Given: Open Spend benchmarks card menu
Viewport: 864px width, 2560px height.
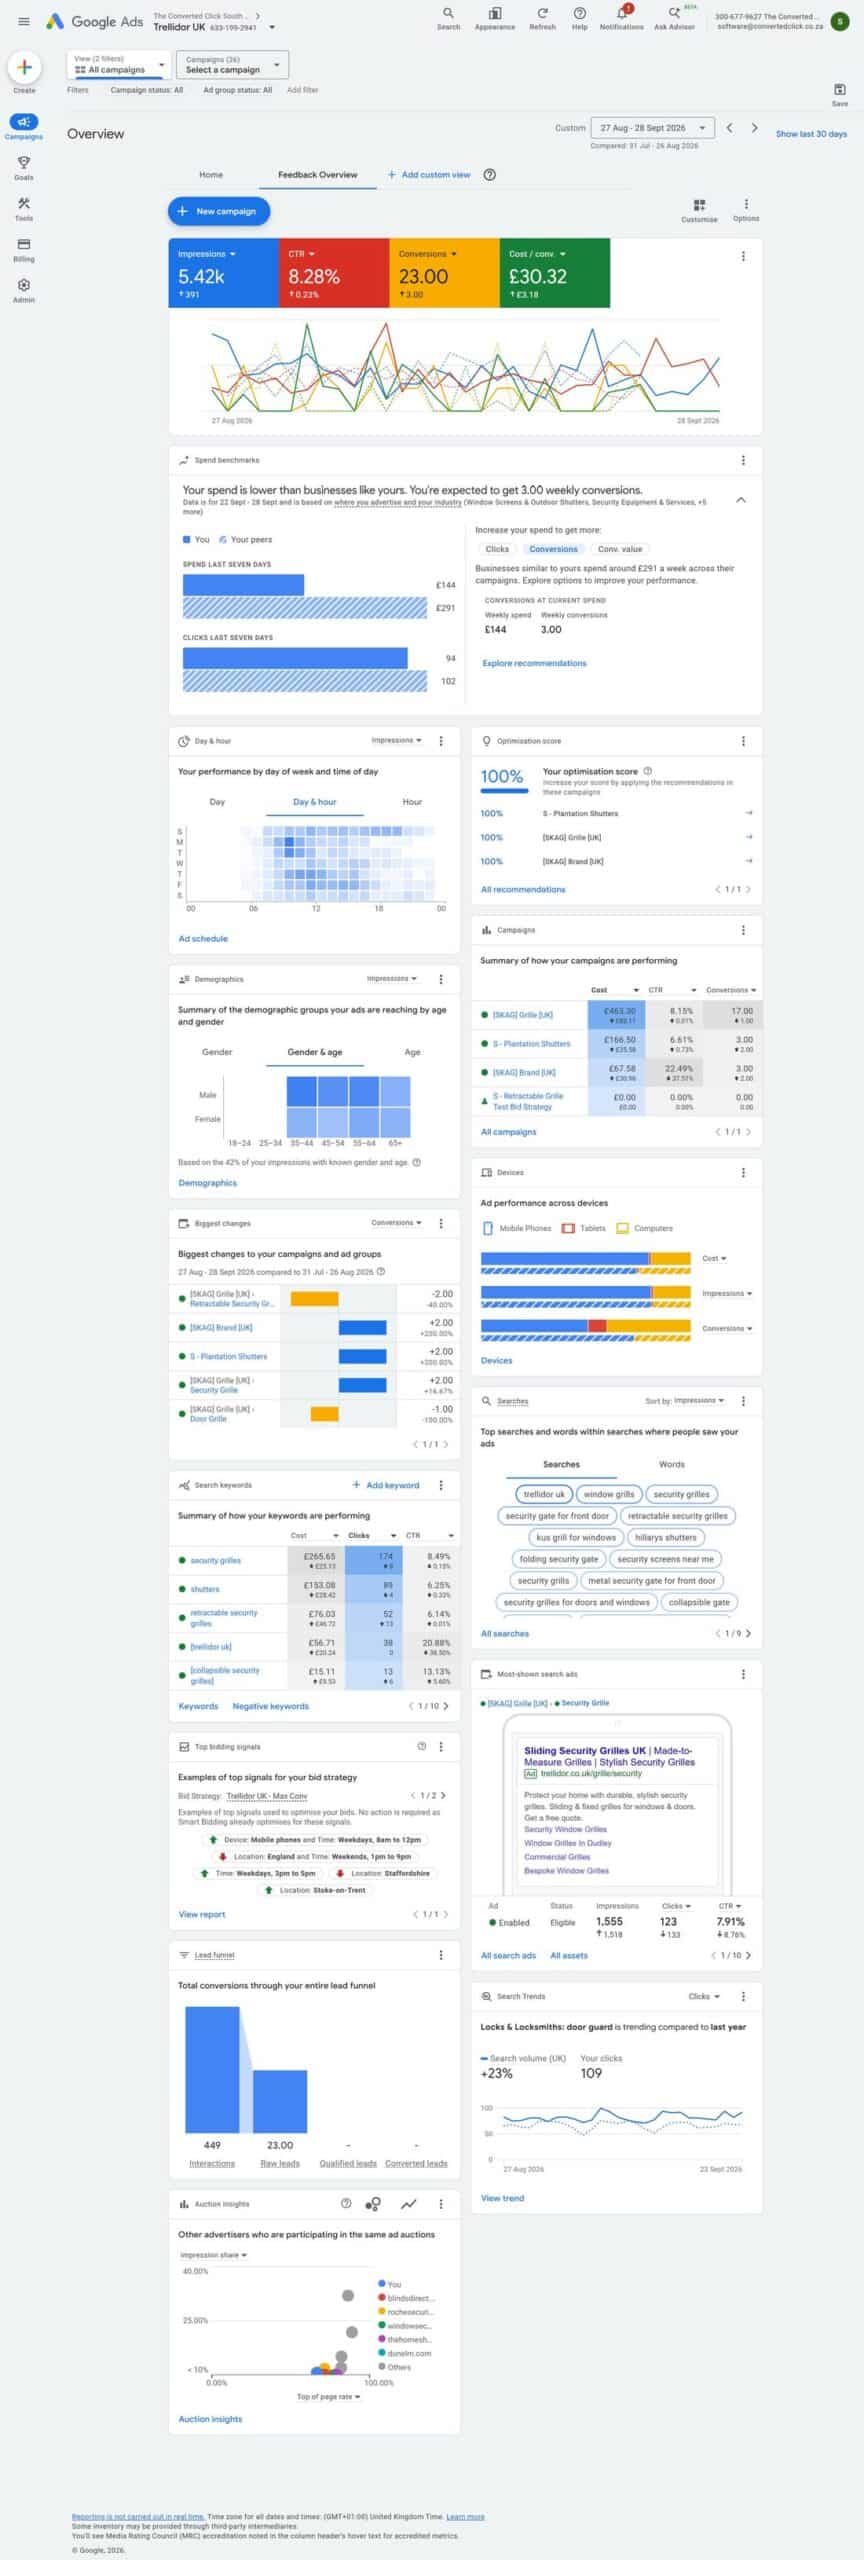Looking at the screenshot, I should click(743, 460).
